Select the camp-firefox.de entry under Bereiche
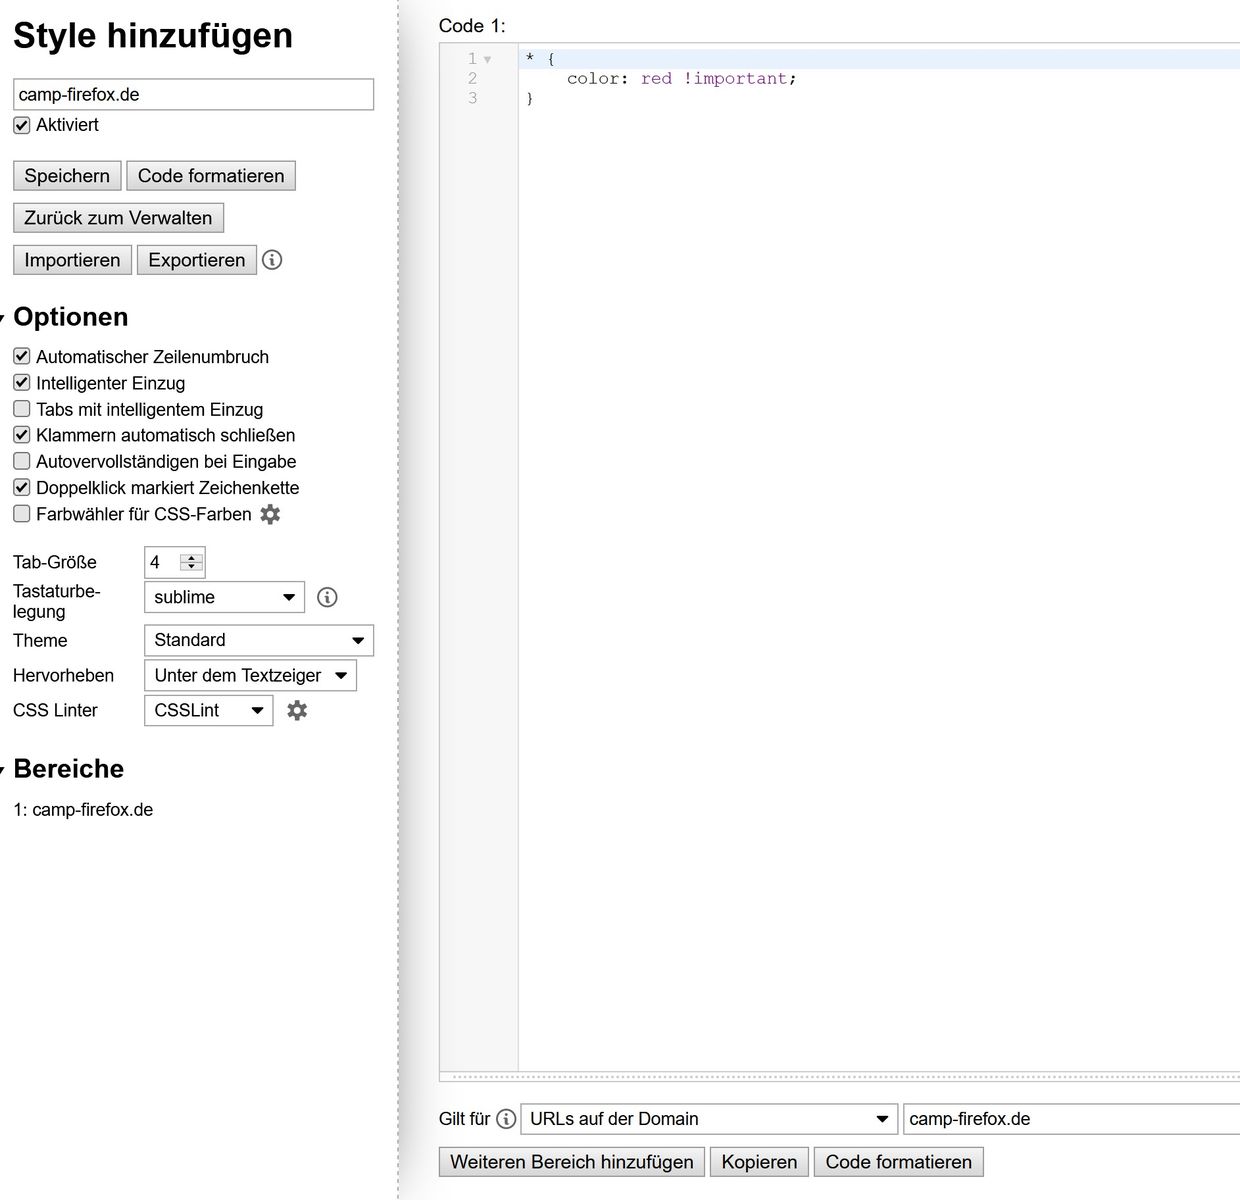The width and height of the screenshot is (1240, 1200). [83, 810]
